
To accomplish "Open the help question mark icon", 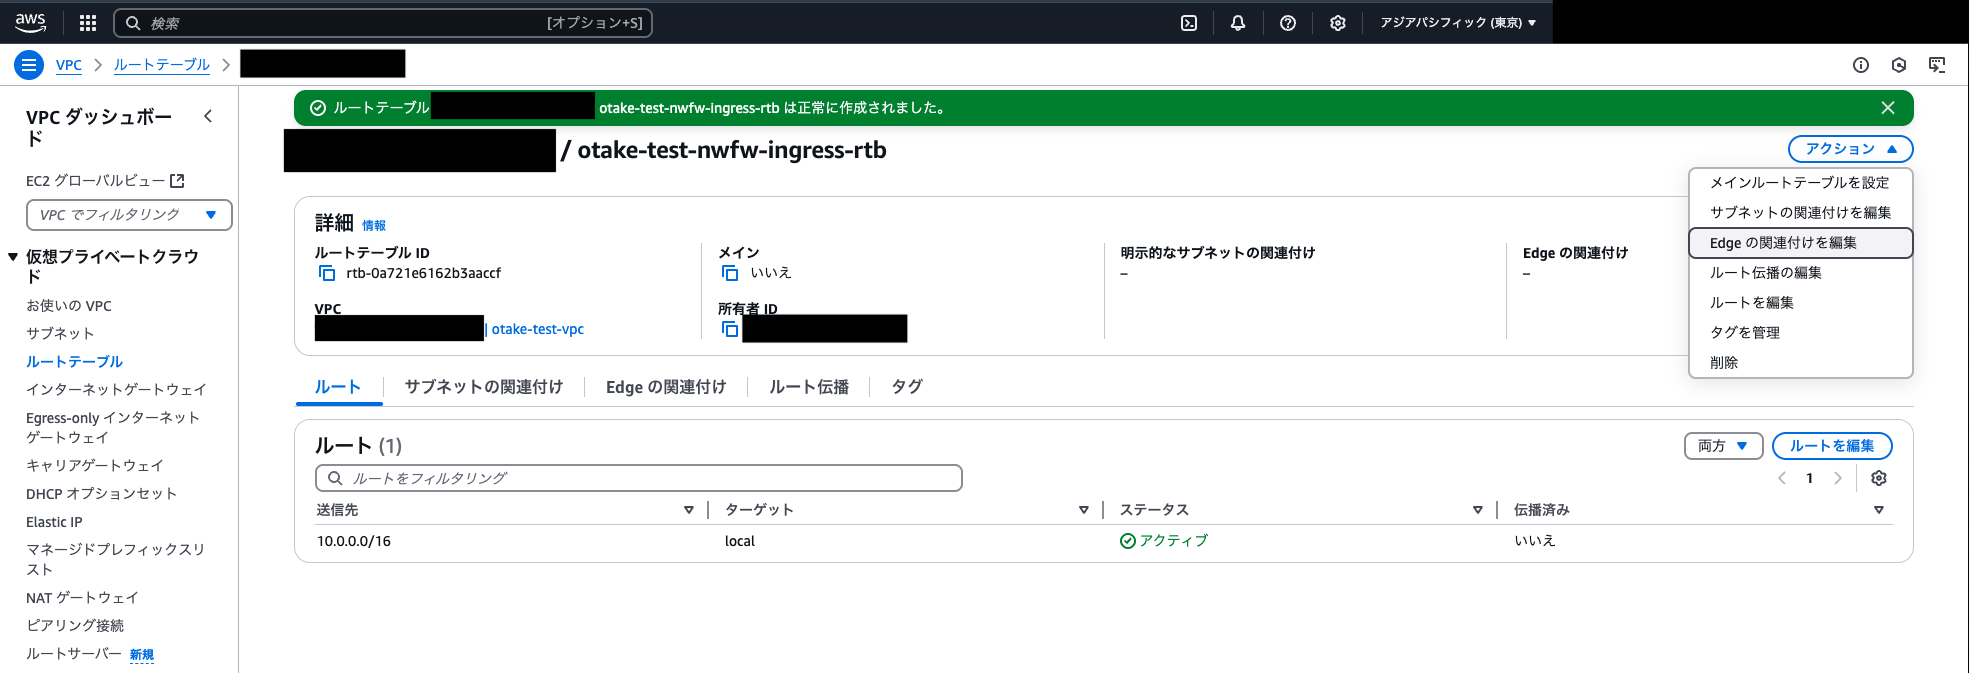I will point(1288,23).
